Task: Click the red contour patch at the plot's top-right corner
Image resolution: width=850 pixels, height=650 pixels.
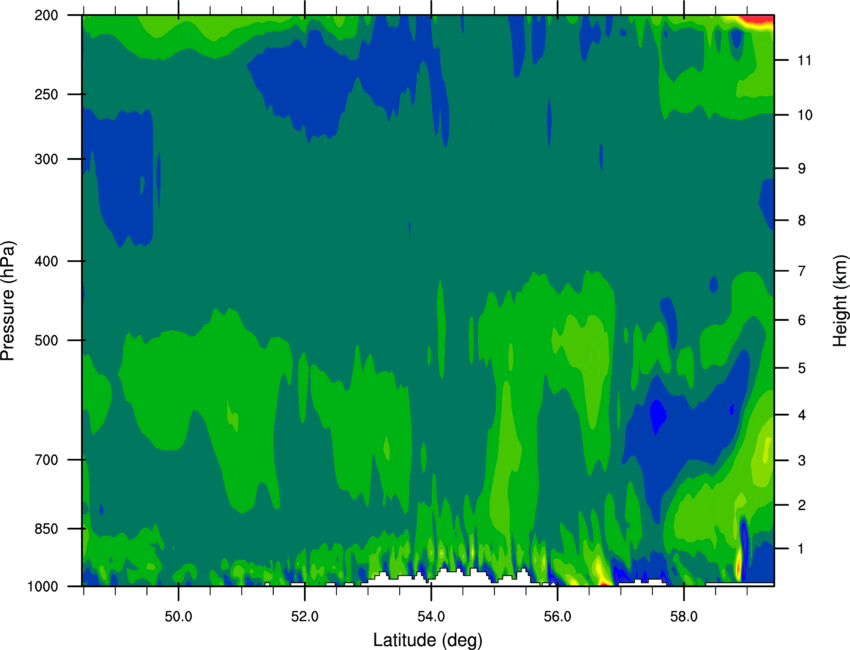Action: tap(758, 21)
